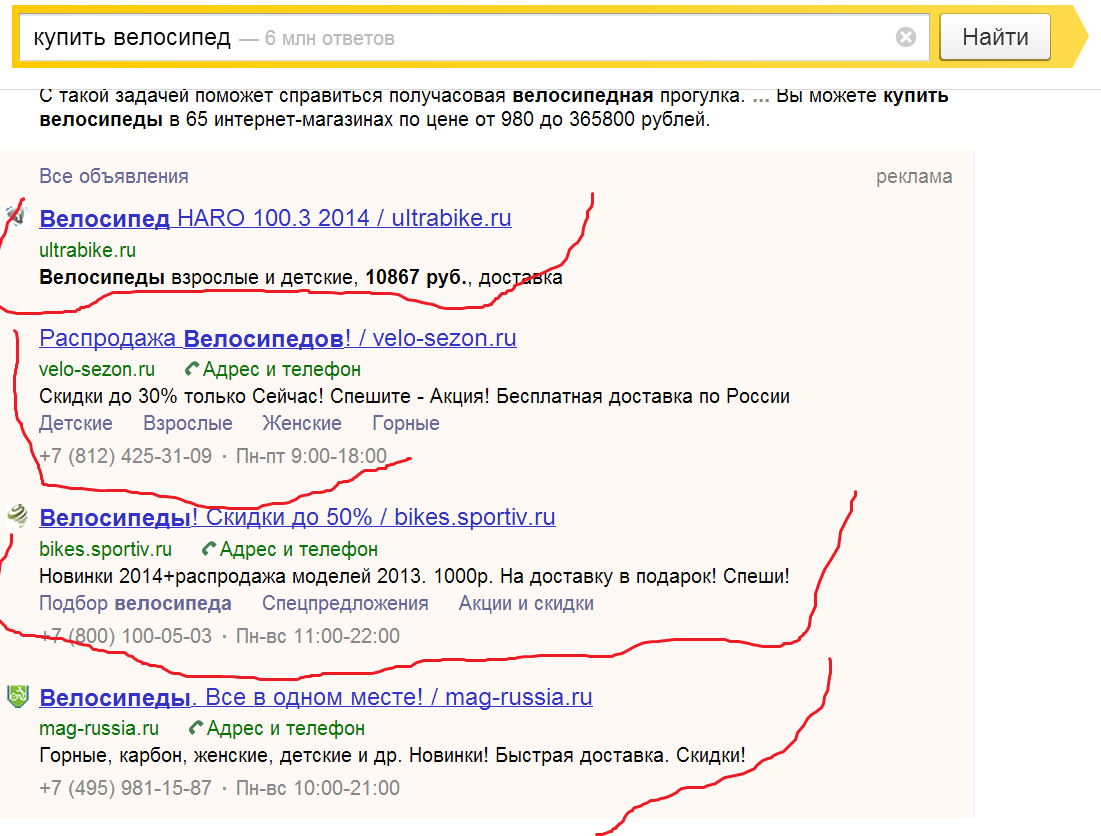1101x836 pixels.
Task: Open green ultrabike.ru URL link
Action: pyautogui.click(x=88, y=250)
